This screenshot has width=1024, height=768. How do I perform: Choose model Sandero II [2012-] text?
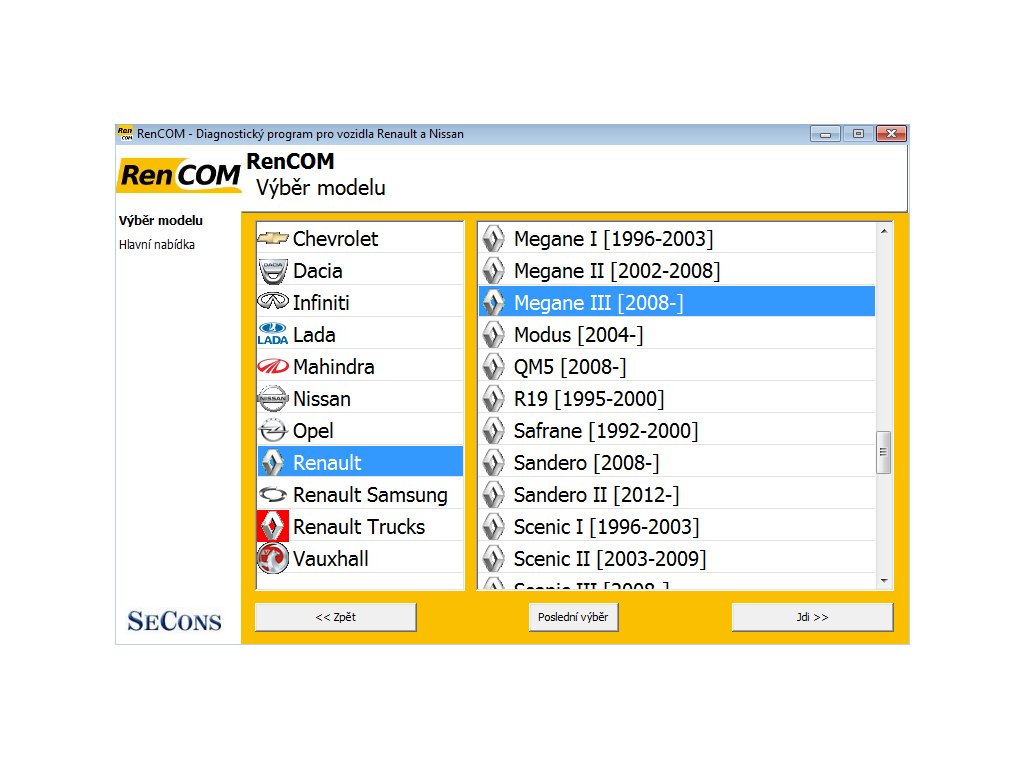tap(596, 494)
